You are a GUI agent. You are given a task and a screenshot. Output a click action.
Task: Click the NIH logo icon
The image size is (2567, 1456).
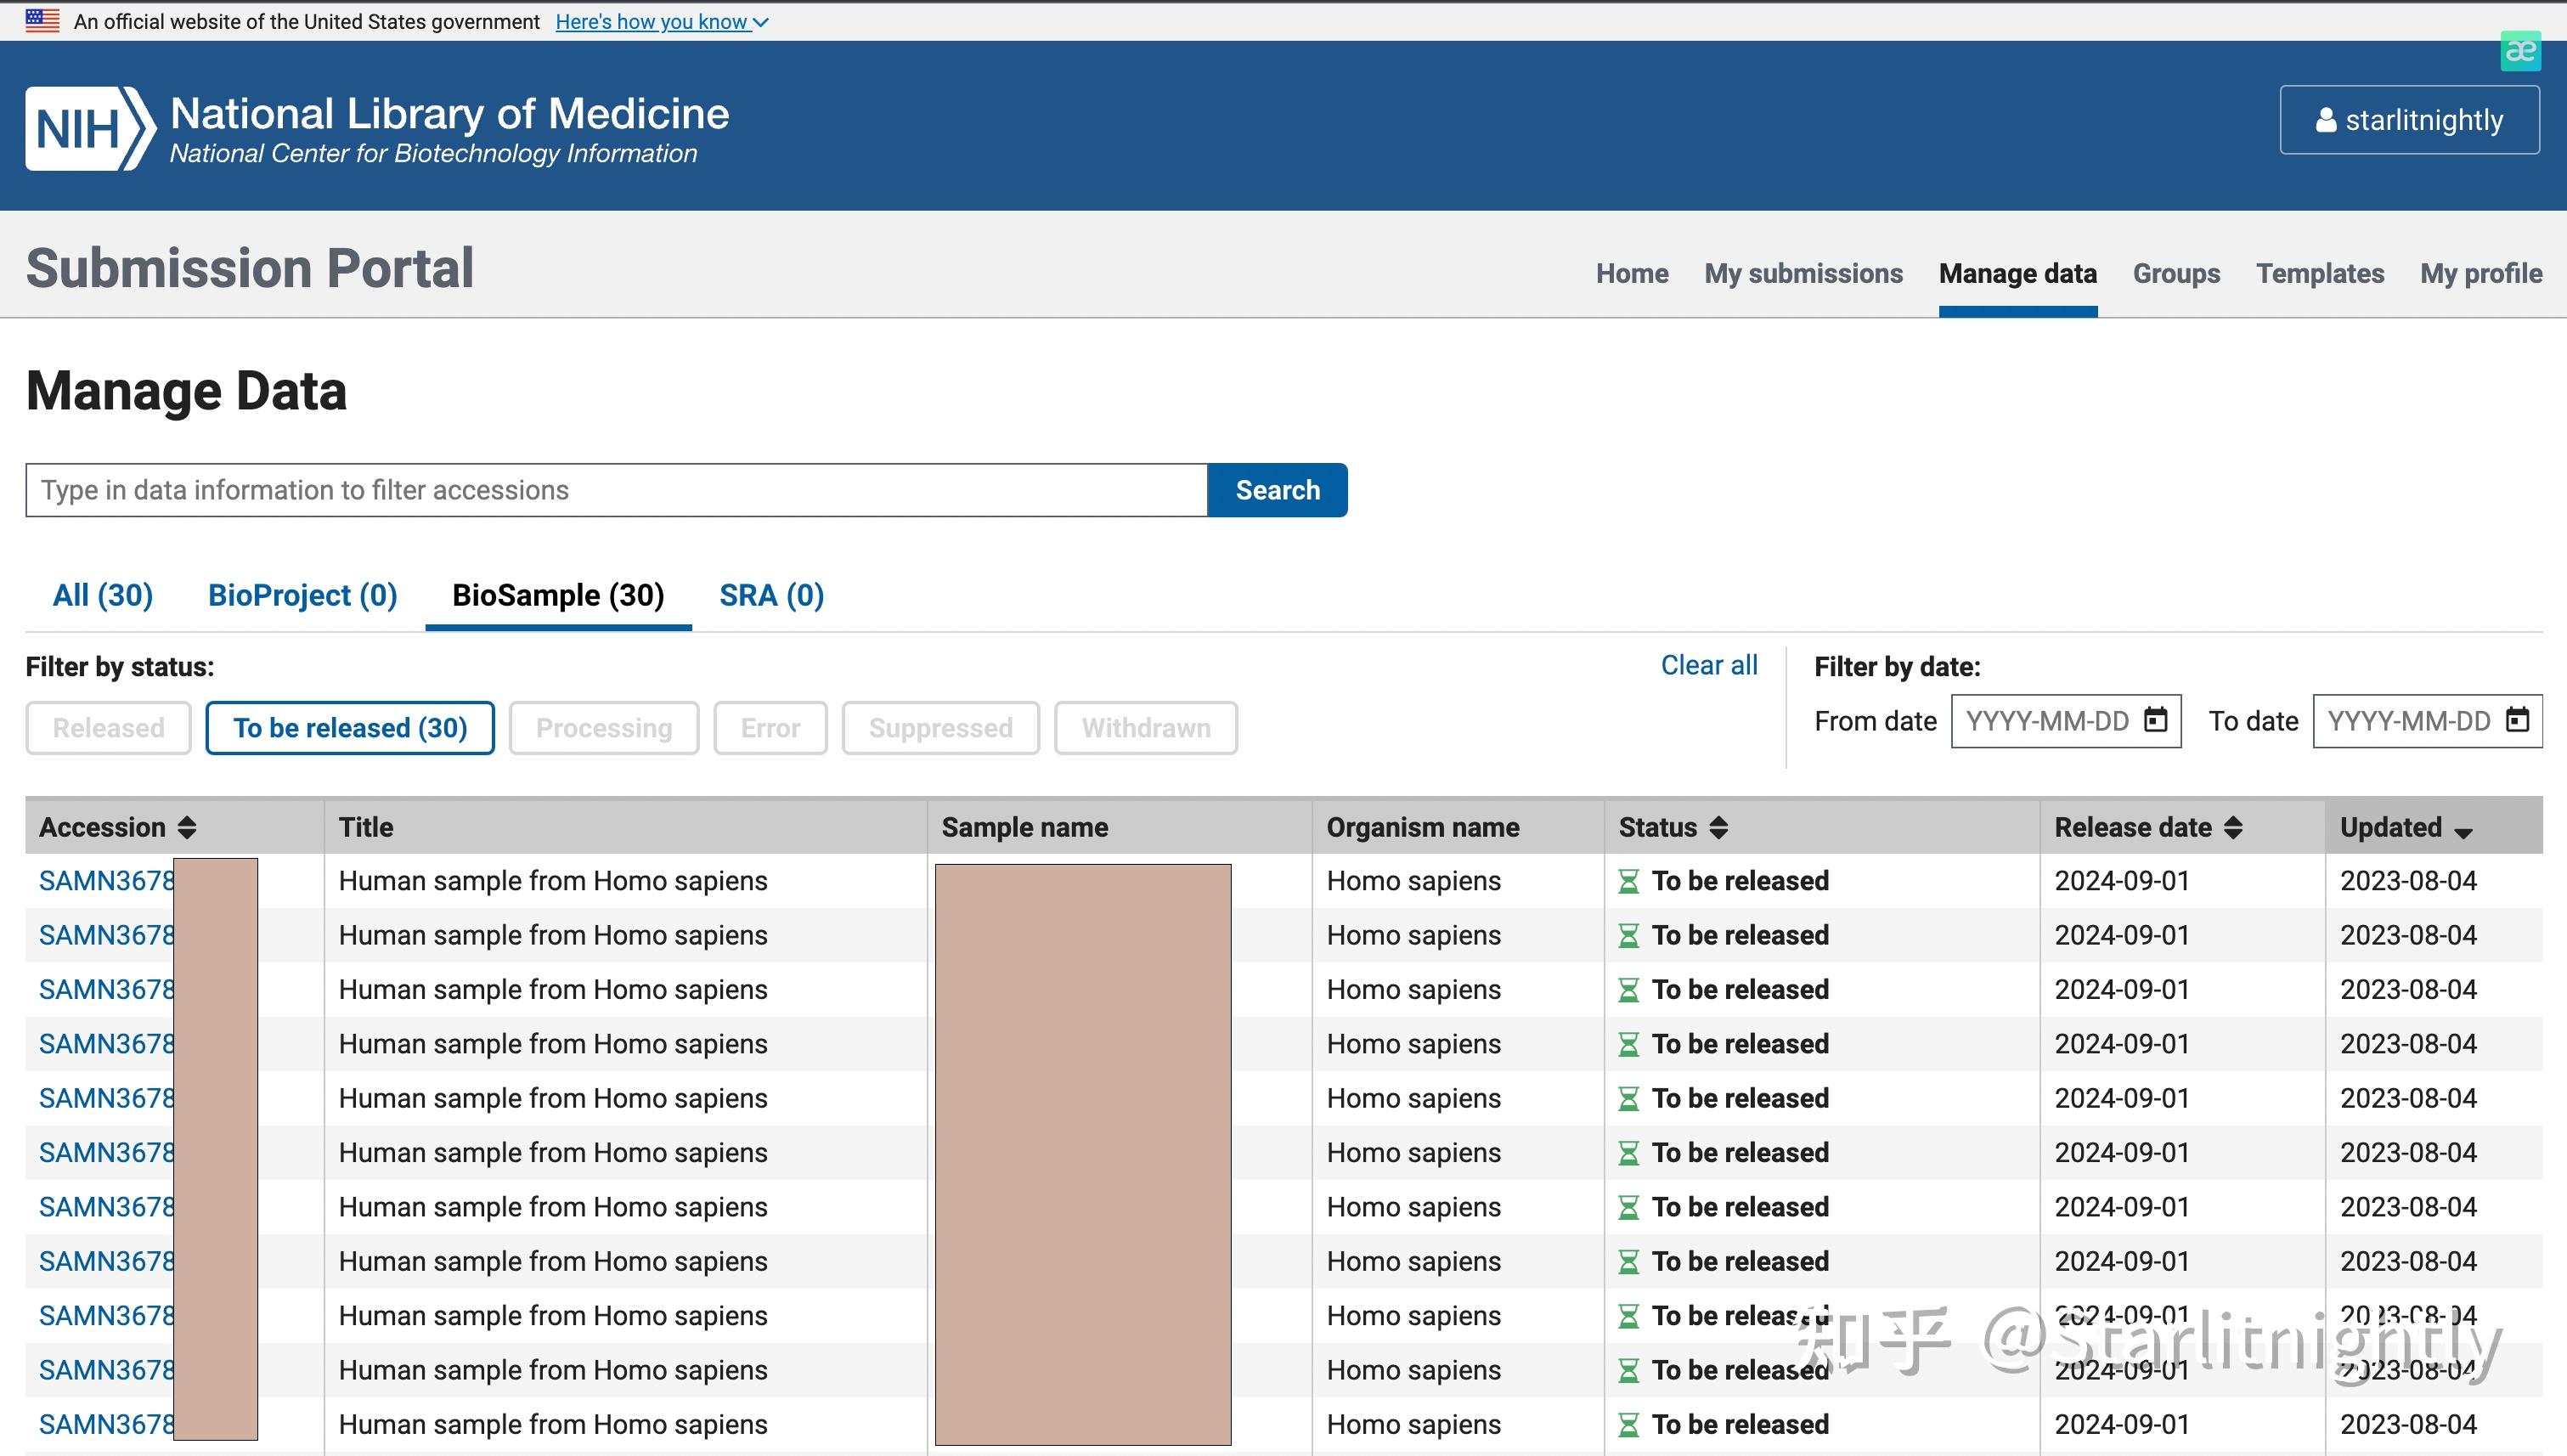click(x=90, y=128)
